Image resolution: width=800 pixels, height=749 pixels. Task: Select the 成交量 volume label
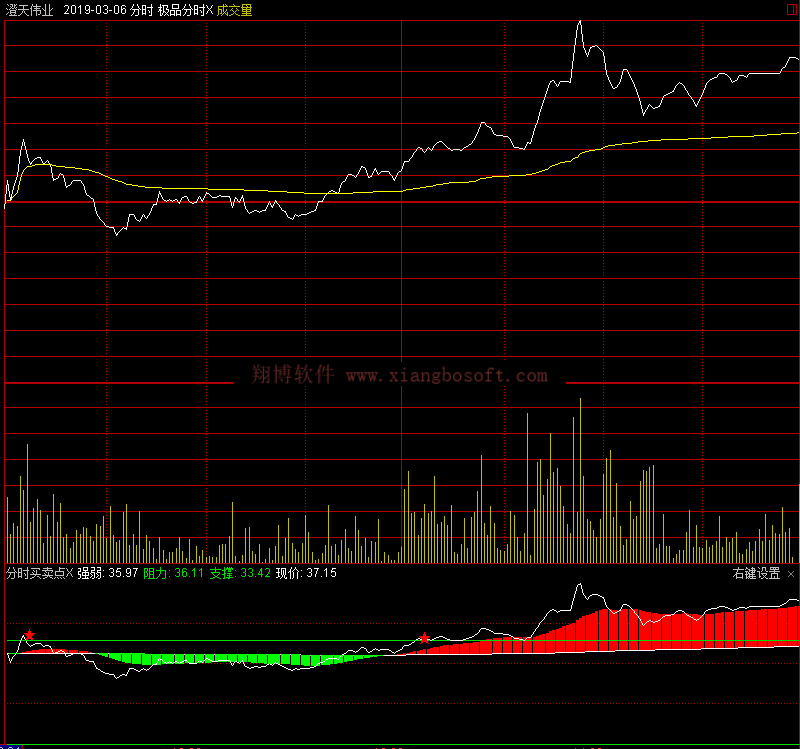234,10
